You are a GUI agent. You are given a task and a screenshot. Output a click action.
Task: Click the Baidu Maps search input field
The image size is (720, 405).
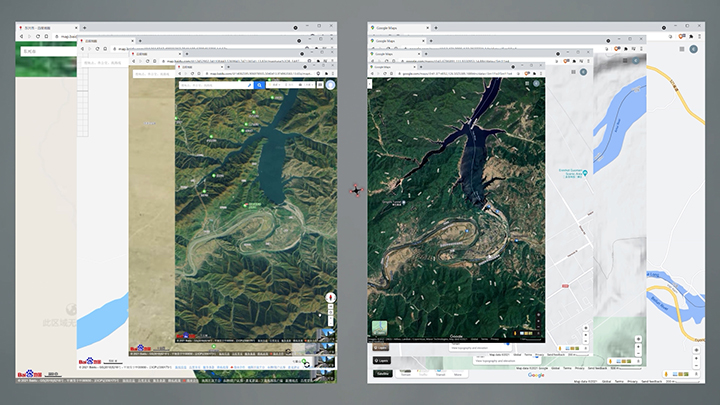pos(210,86)
